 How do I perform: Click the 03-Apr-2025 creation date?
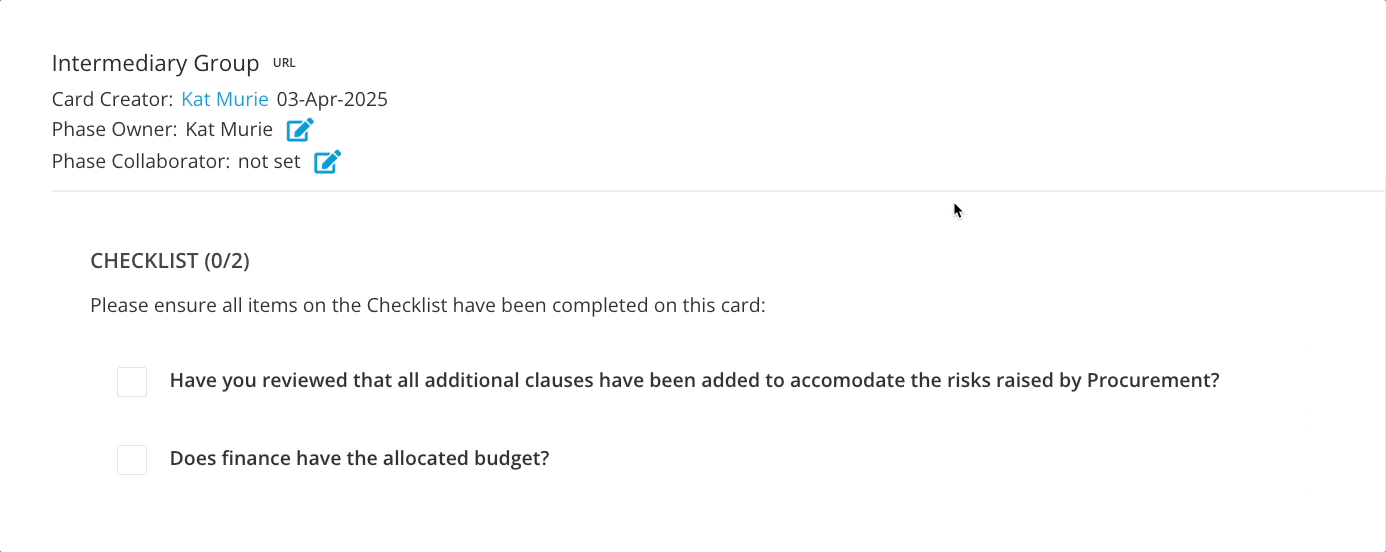tap(332, 99)
